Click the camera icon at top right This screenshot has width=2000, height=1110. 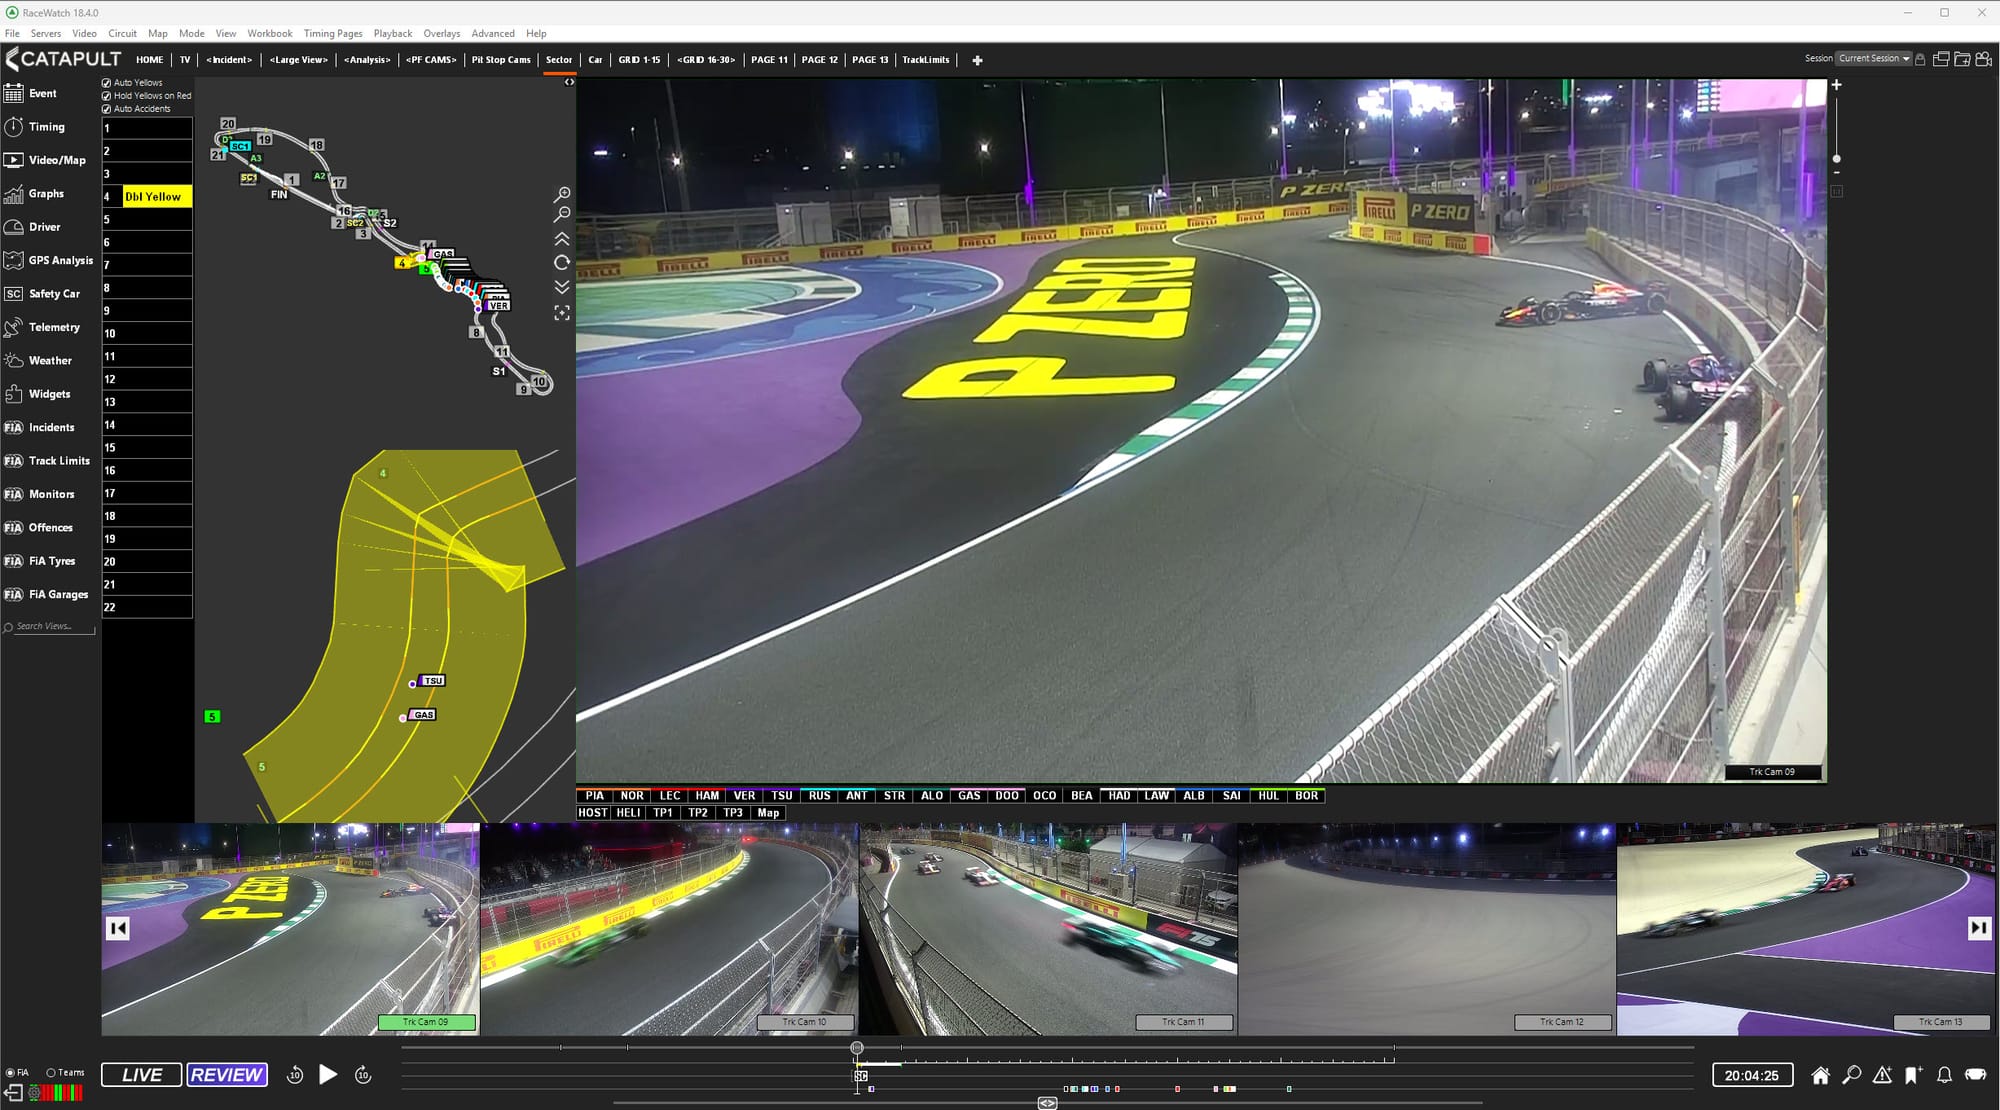1984,59
